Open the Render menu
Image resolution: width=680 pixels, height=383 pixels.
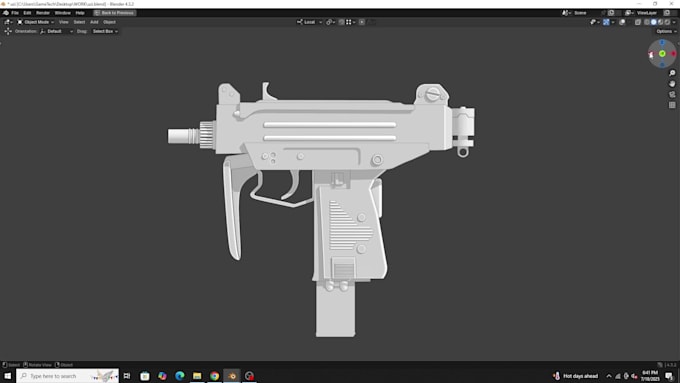43,13
